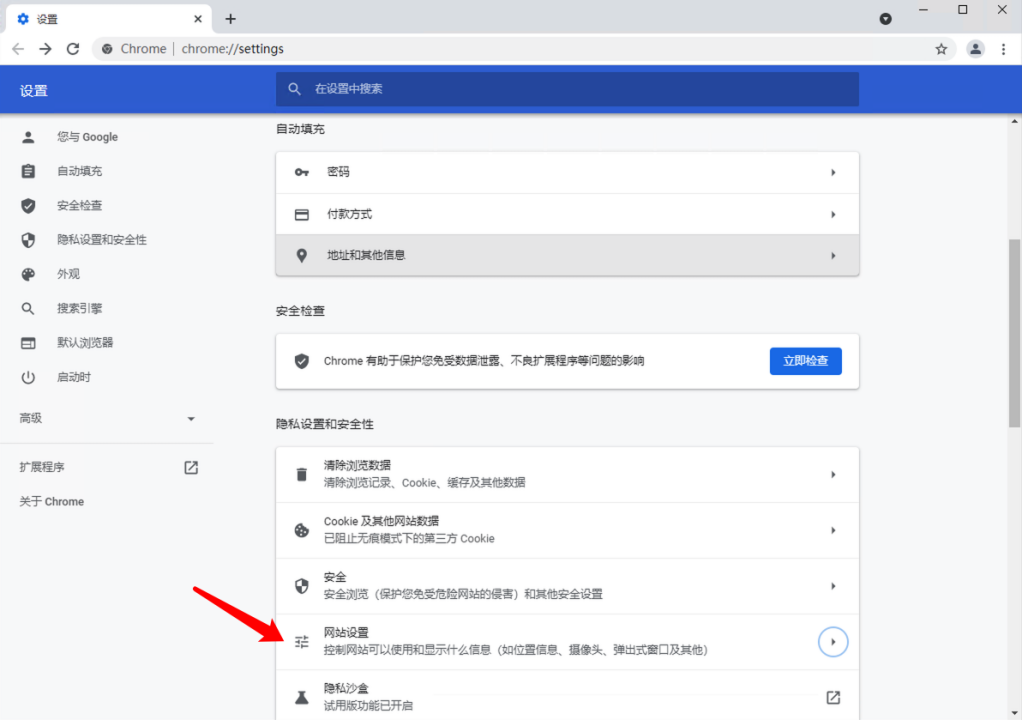Click the location pin icon in 地址和其他信息 row
Viewport: 1022px width, 720px height.
tap(301, 255)
